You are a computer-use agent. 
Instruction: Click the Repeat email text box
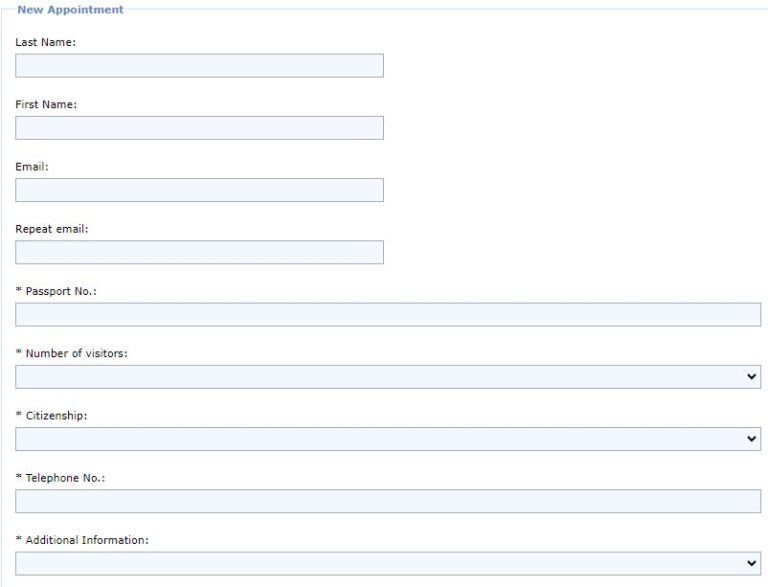pyautogui.click(x=199, y=252)
